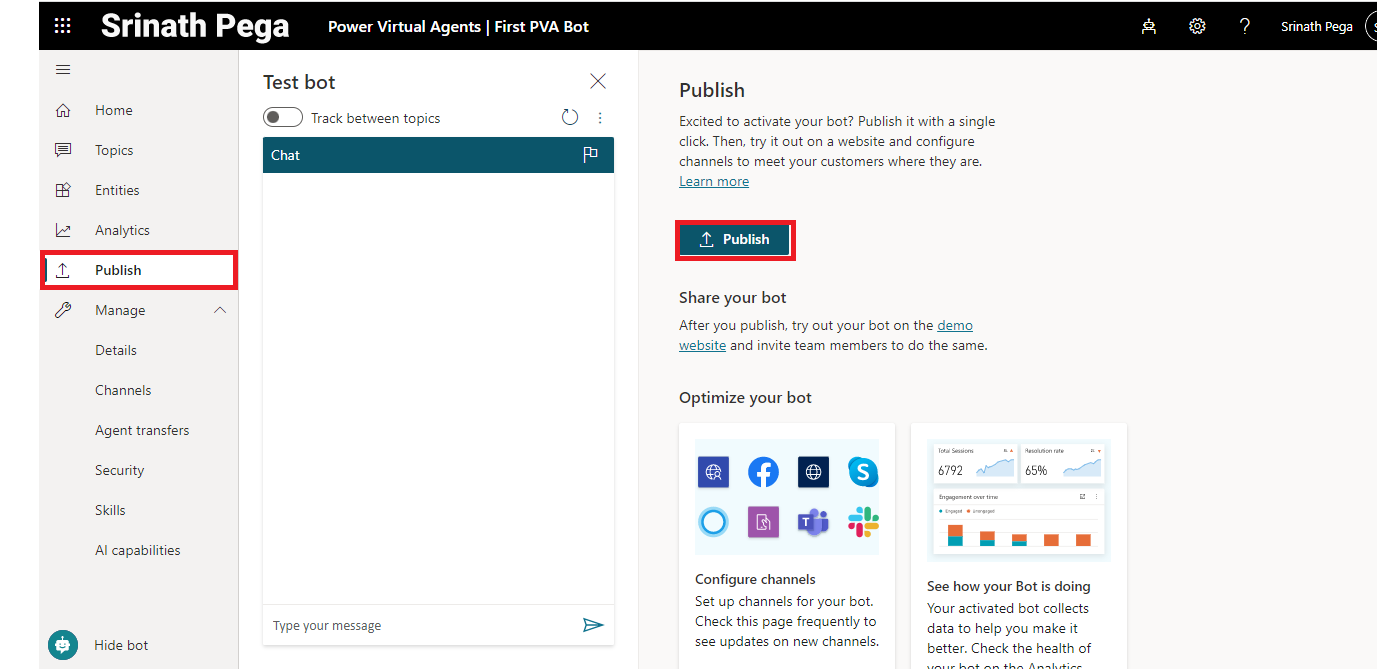Collapse the hamburger navigation menu
The width and height of the screenshot is (1377, 671).
click(63, 70)
